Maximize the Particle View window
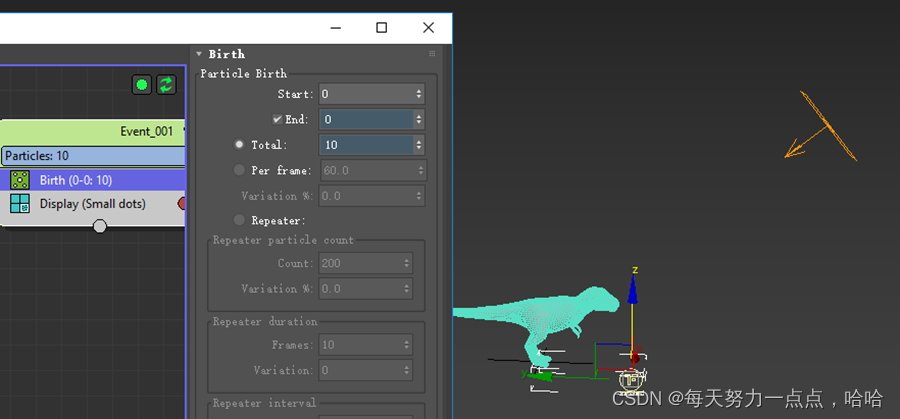 tap(381, 28)
